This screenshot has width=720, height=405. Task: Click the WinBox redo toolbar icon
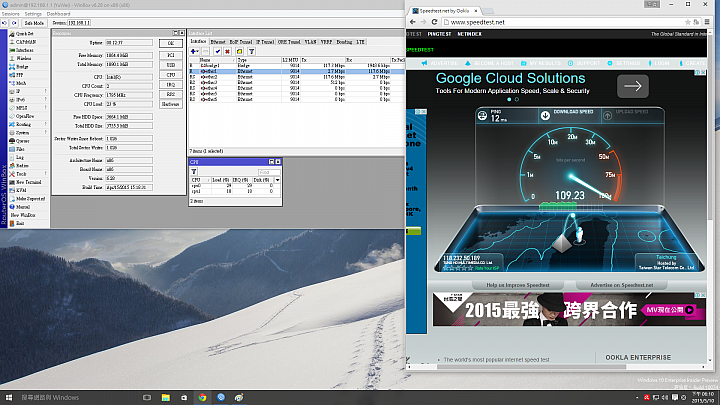[14, 22]
